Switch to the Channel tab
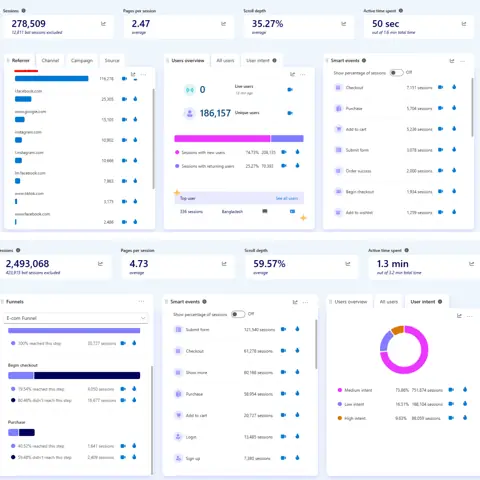Screen dimensions: 480x480 coord(50,61)
